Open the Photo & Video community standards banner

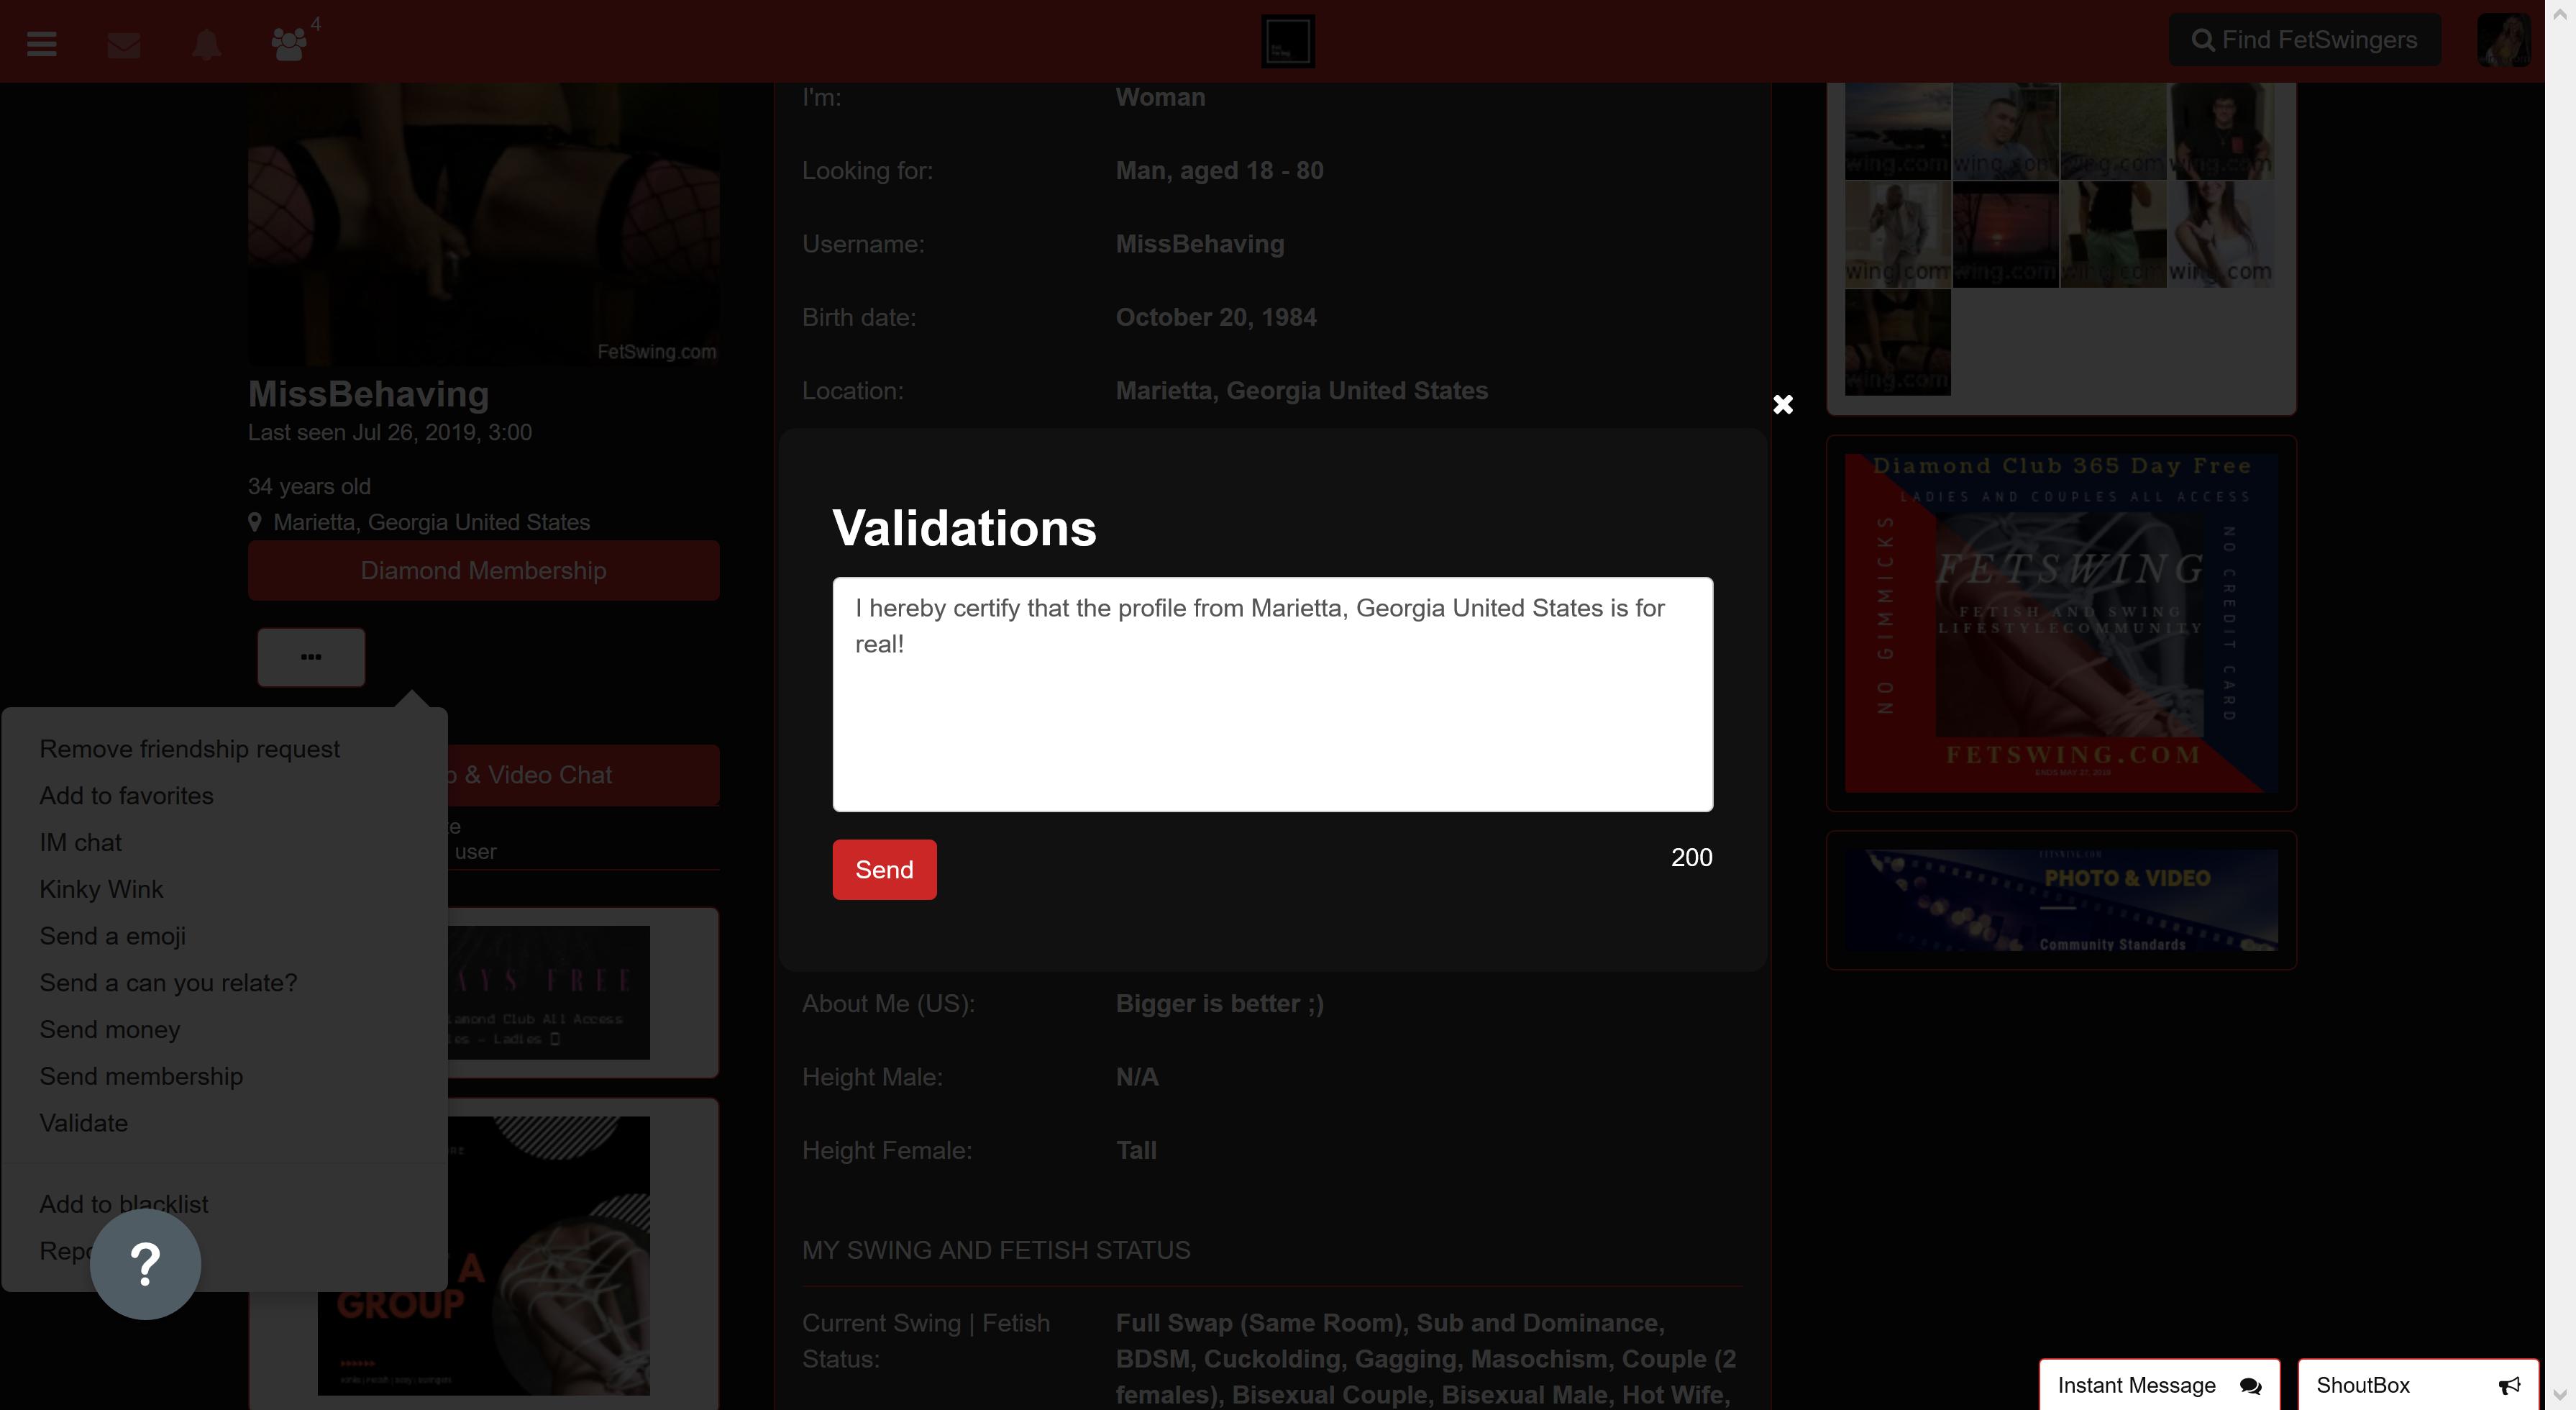pos(2061,899)
